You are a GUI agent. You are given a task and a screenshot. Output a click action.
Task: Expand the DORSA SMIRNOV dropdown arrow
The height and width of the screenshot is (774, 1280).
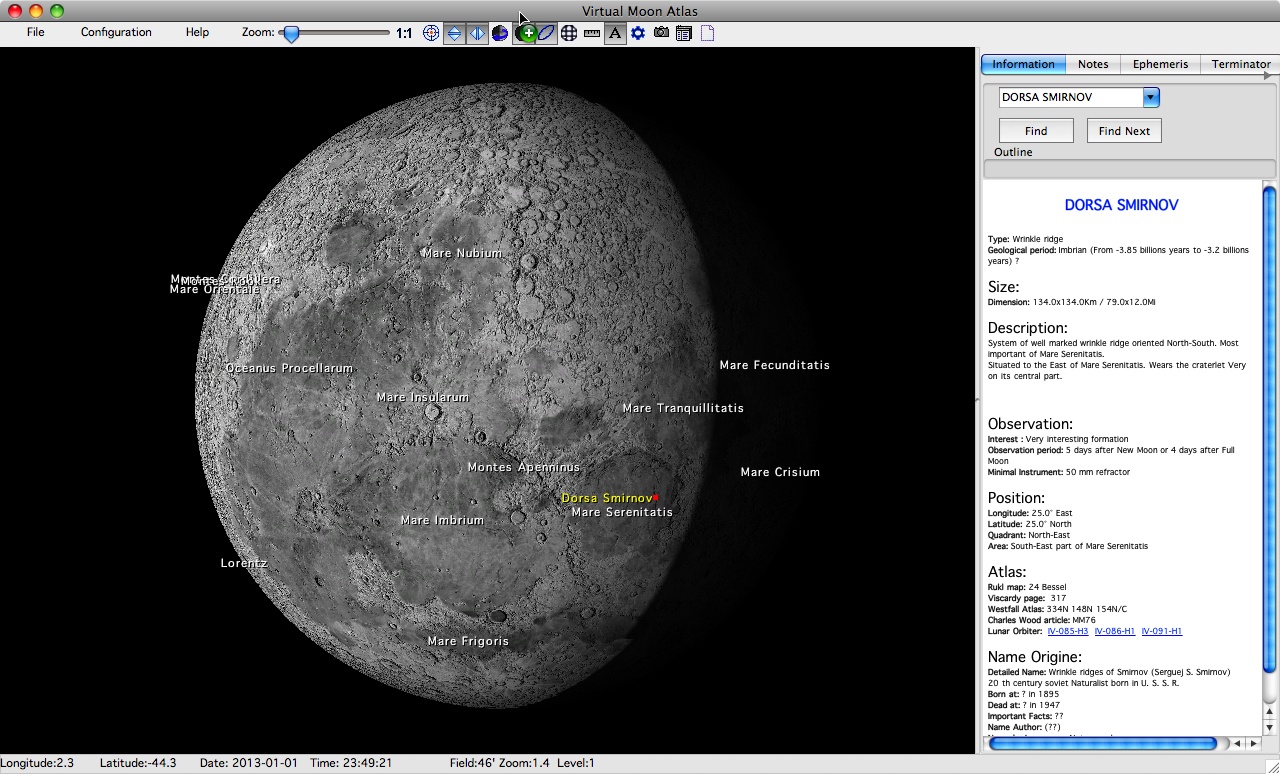pos(1151,97)
